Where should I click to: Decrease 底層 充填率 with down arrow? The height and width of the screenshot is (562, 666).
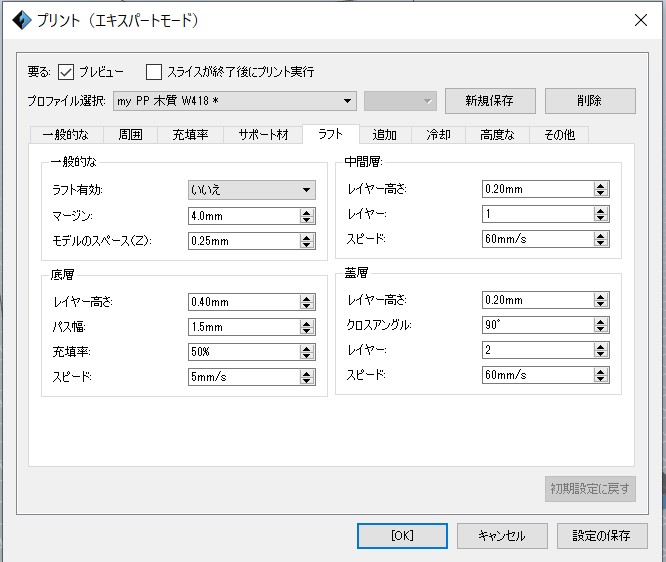coord(306,356)
